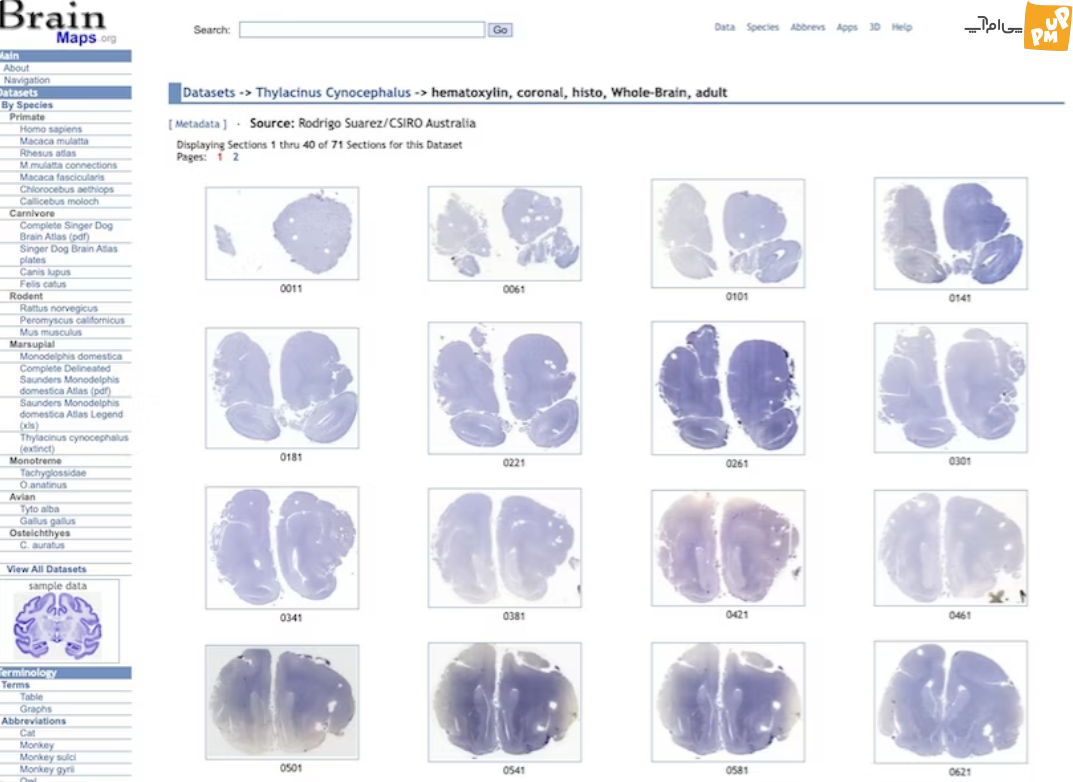Viewport: 1073px width, 782px height.
Task: View brain section thumbnail 0141
Action: tap(950, 234)
